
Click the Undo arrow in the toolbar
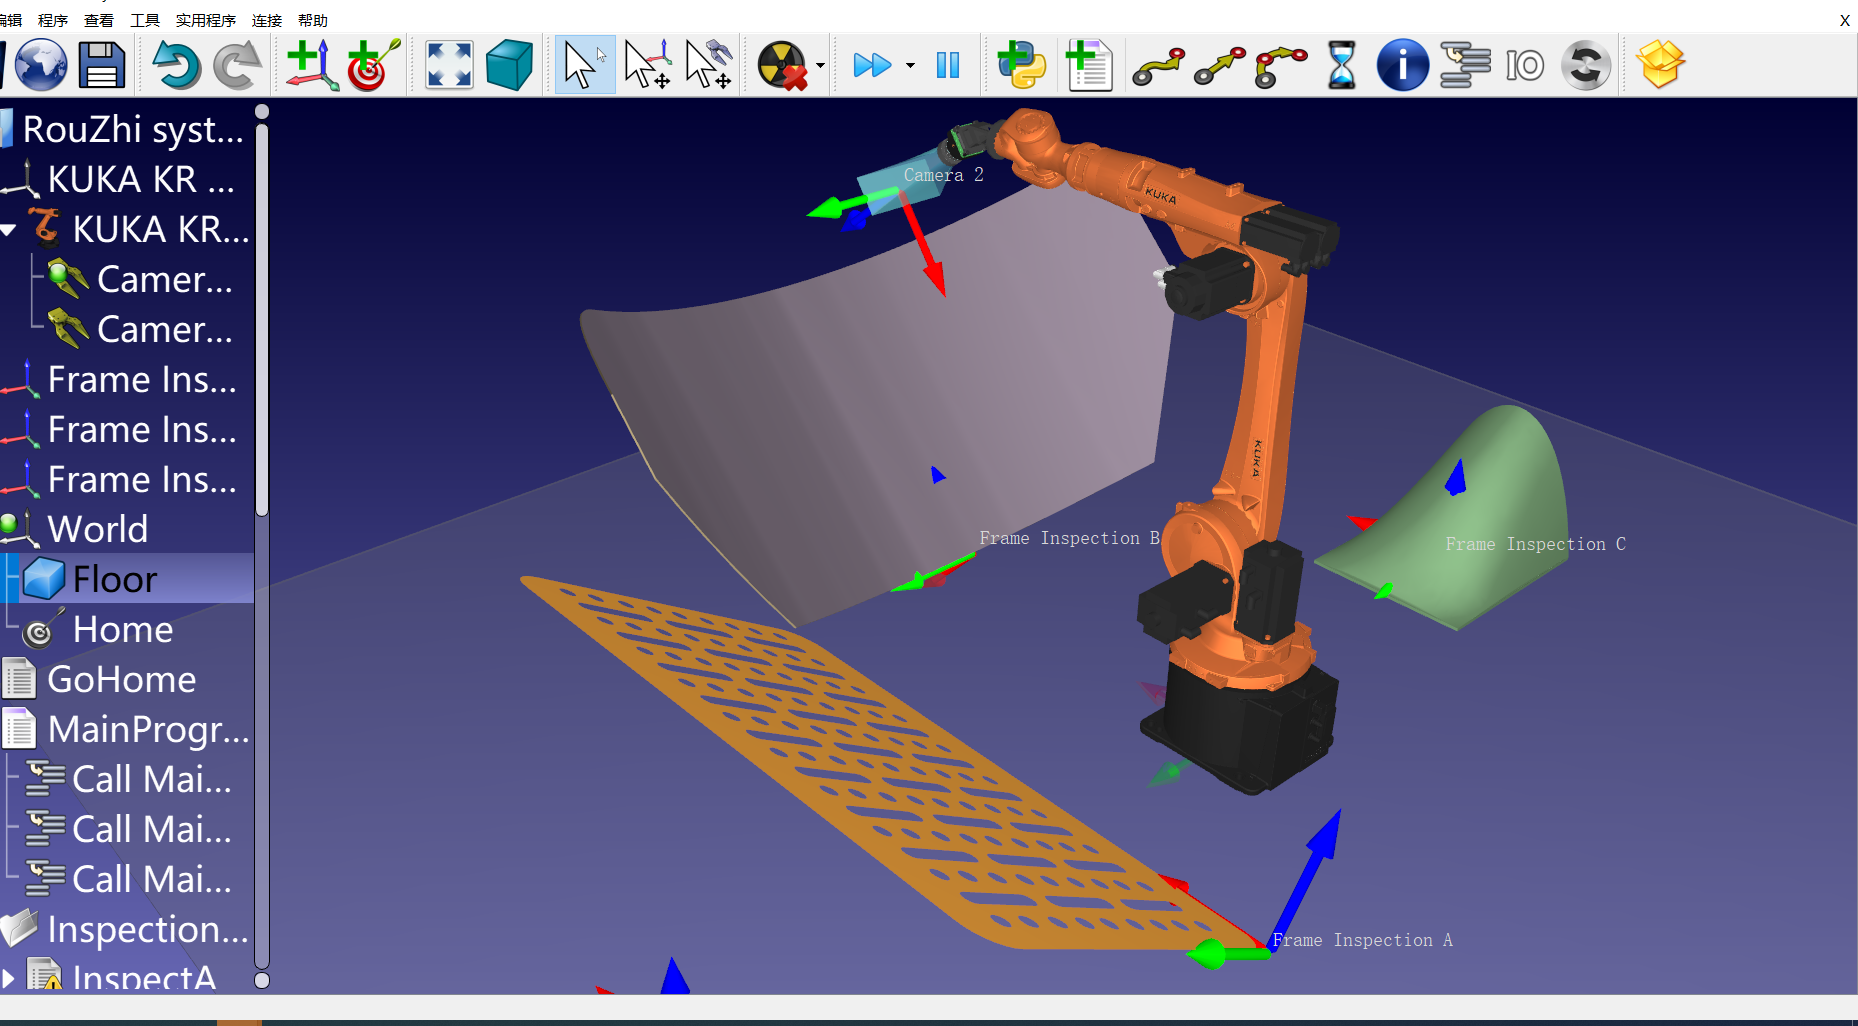coord(176,65)
